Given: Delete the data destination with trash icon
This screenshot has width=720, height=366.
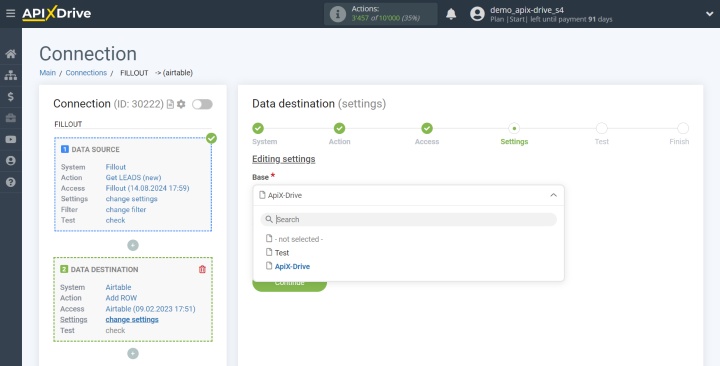Looking at the screenshot, I should pos(202,270).
